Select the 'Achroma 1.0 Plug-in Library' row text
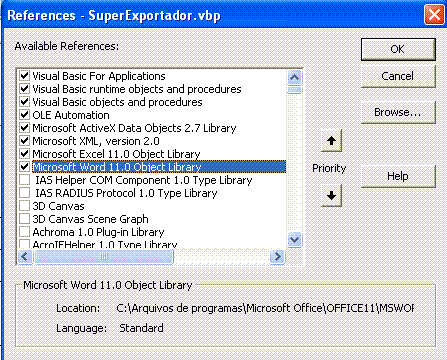447x360 pixels. (98, 232)
